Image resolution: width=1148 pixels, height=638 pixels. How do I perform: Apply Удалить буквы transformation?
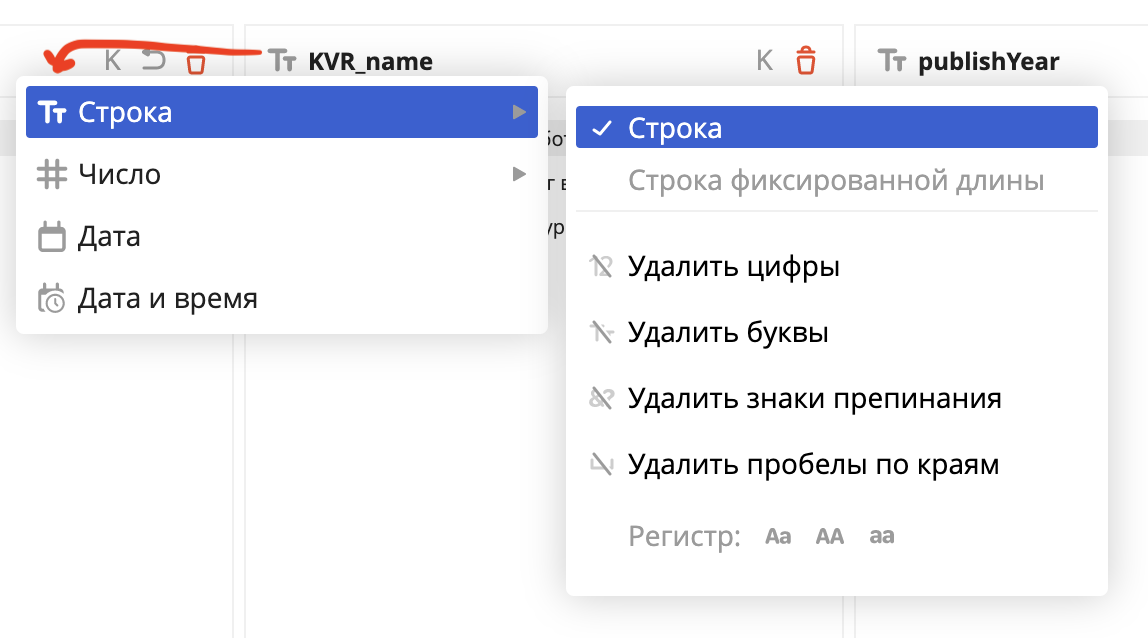click(728, 333)
